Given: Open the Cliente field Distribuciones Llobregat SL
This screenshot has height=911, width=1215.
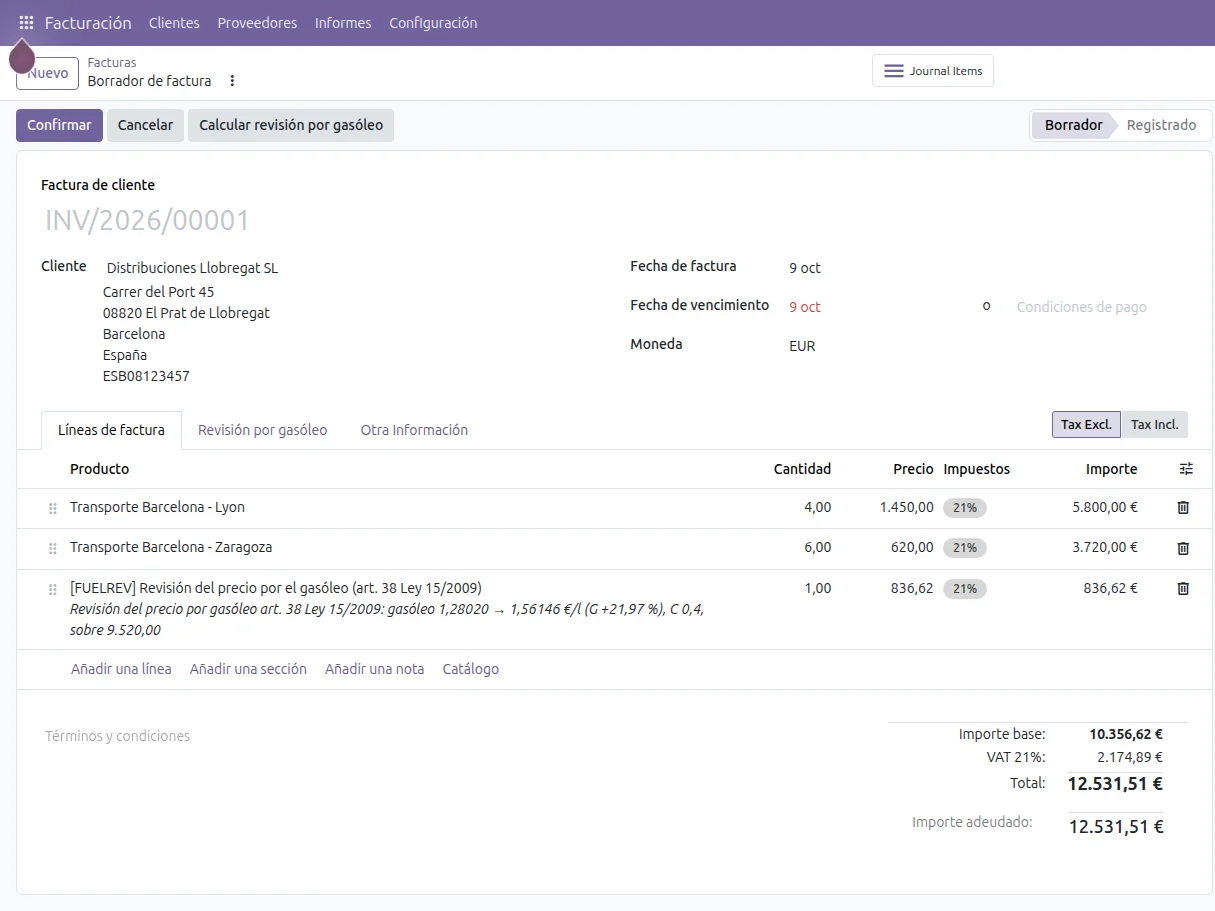Looking at the screenshot, I should 192,268.
